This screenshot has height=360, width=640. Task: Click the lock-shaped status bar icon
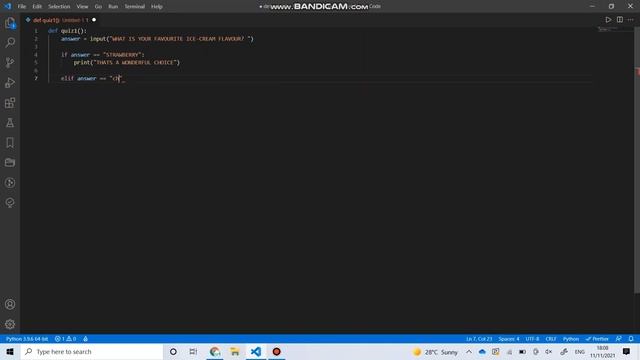[85, 339]
